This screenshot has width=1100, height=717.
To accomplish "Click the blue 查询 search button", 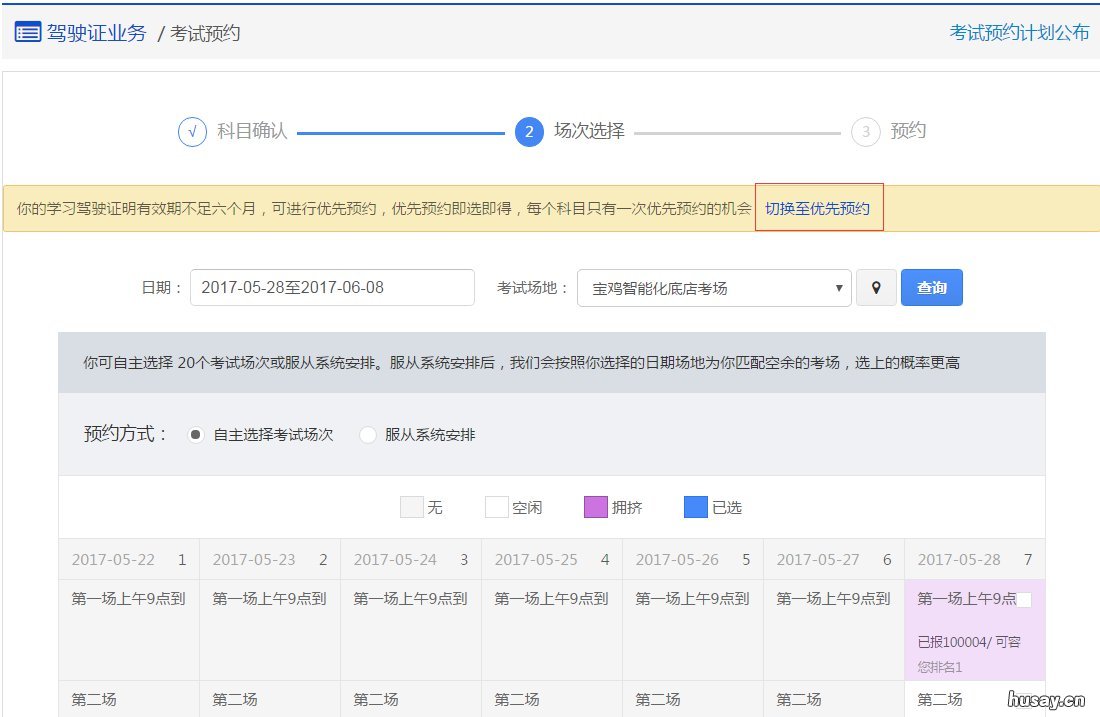I will click(931, 287).
